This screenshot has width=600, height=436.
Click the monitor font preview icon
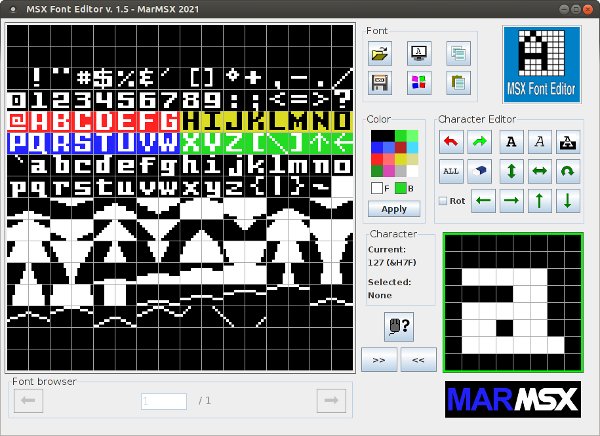click(419, 53)
